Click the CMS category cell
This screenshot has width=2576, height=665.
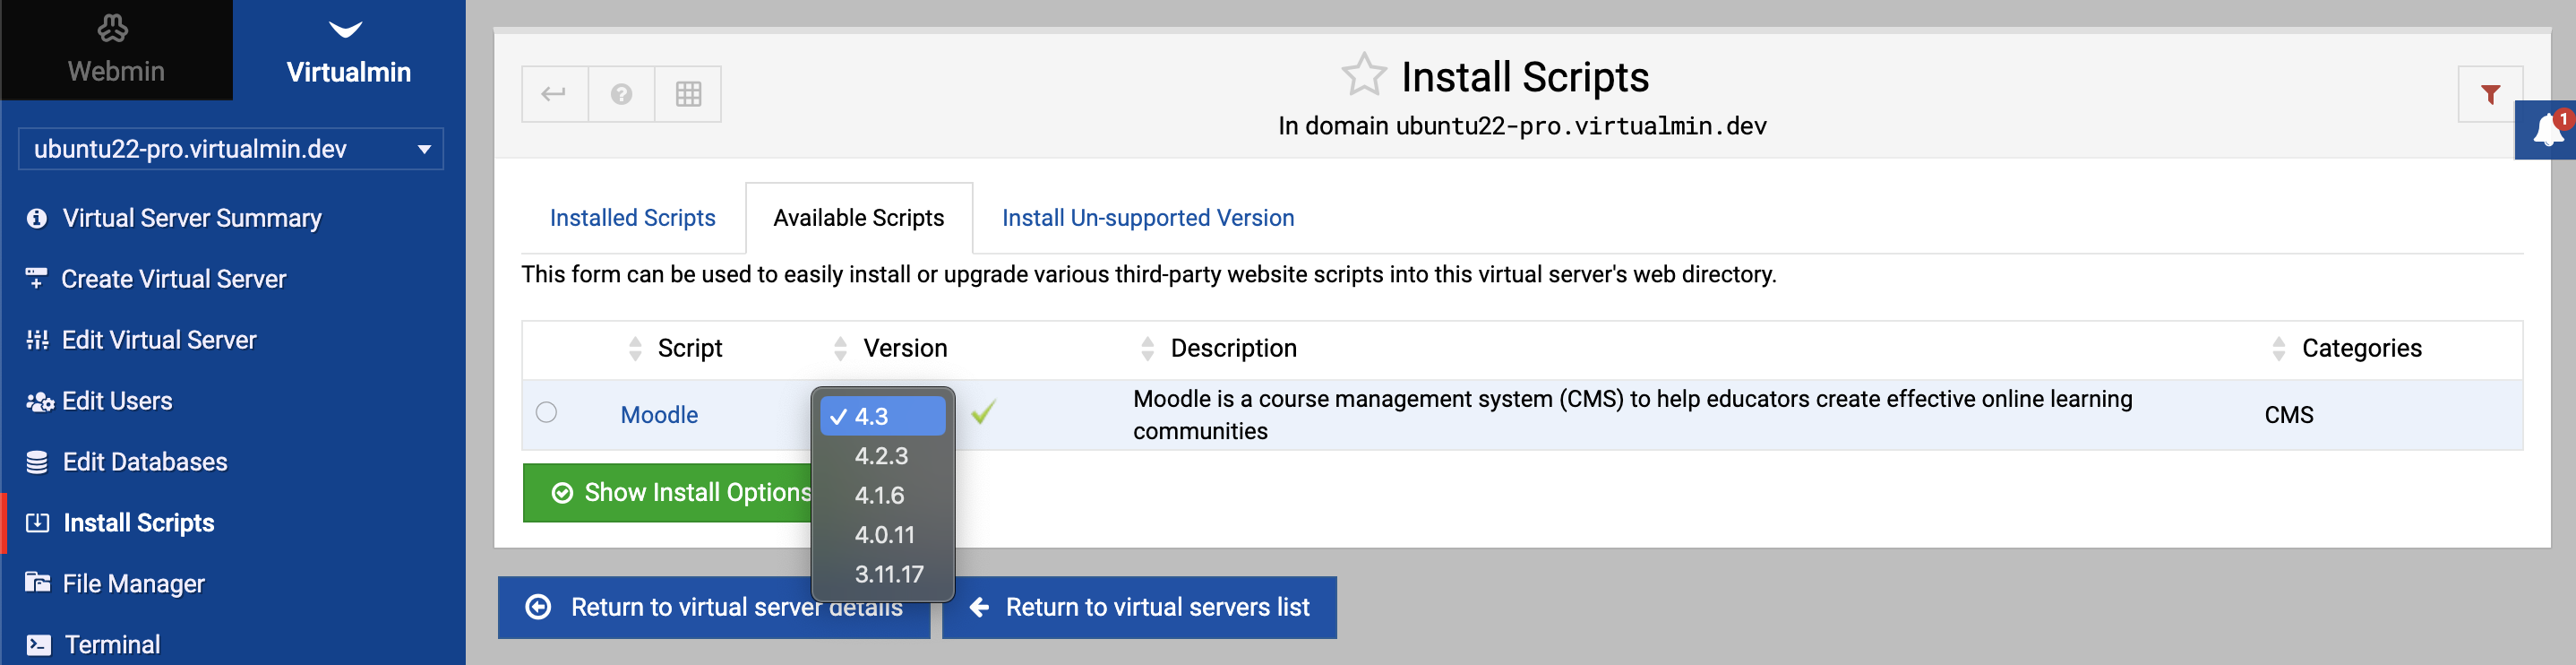click(x=2288, y=415)
